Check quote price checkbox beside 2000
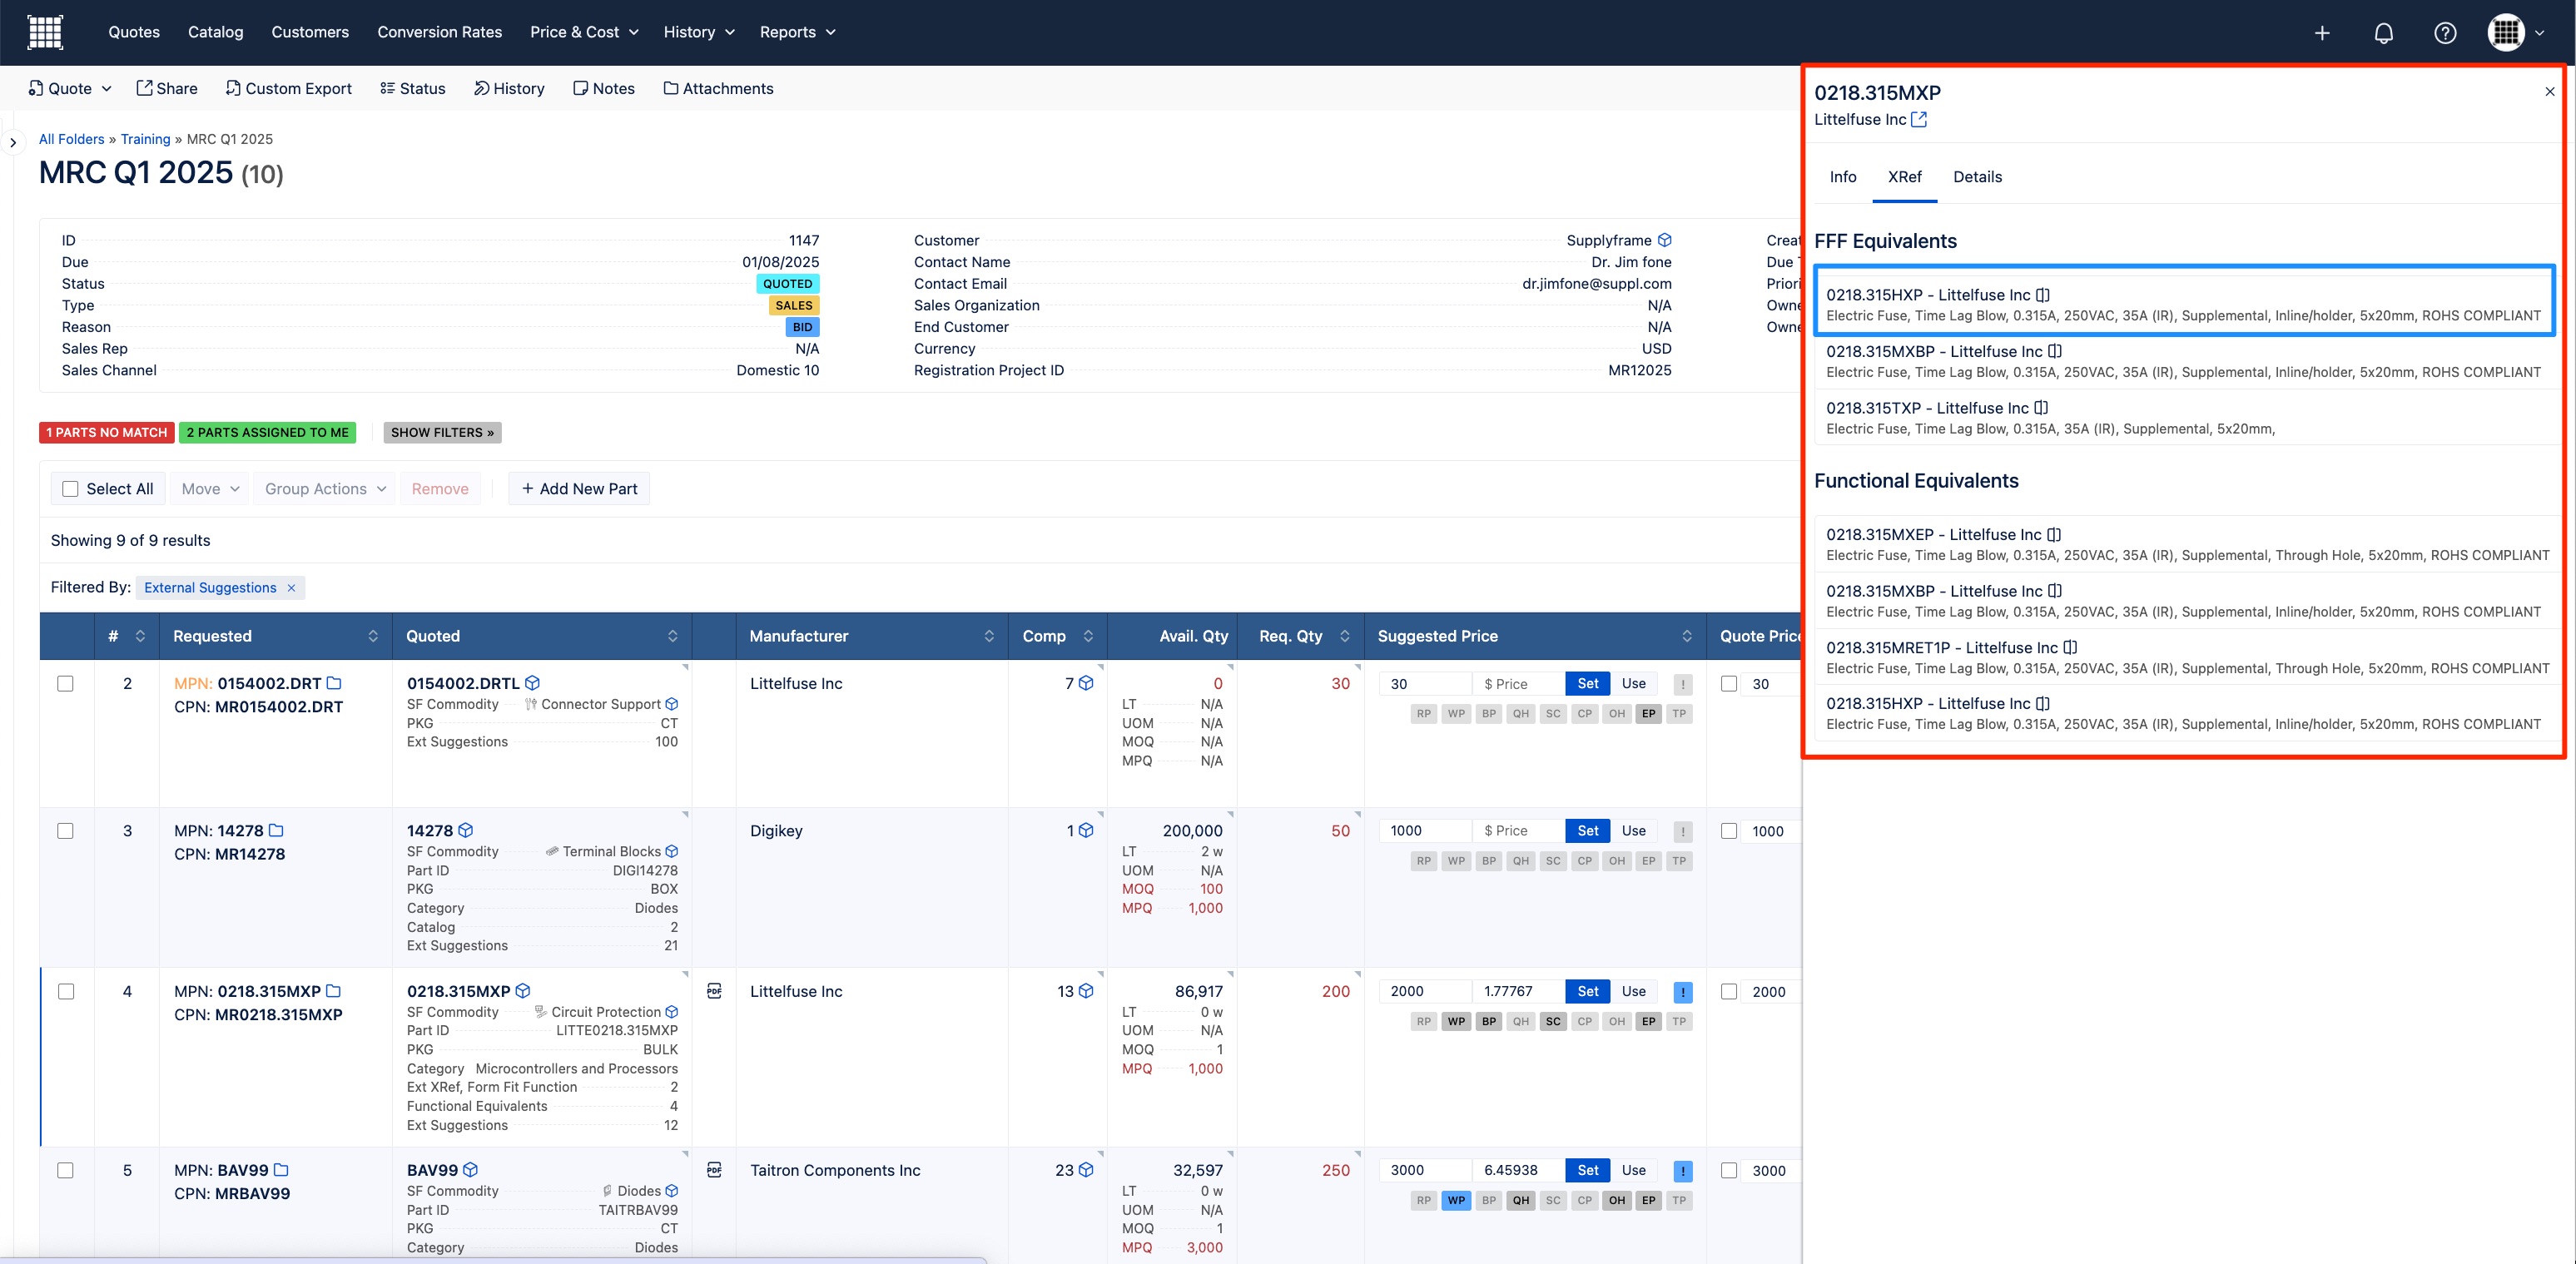The image size is (2576, 1264). pyautogui.click(x=1729, y=992)
